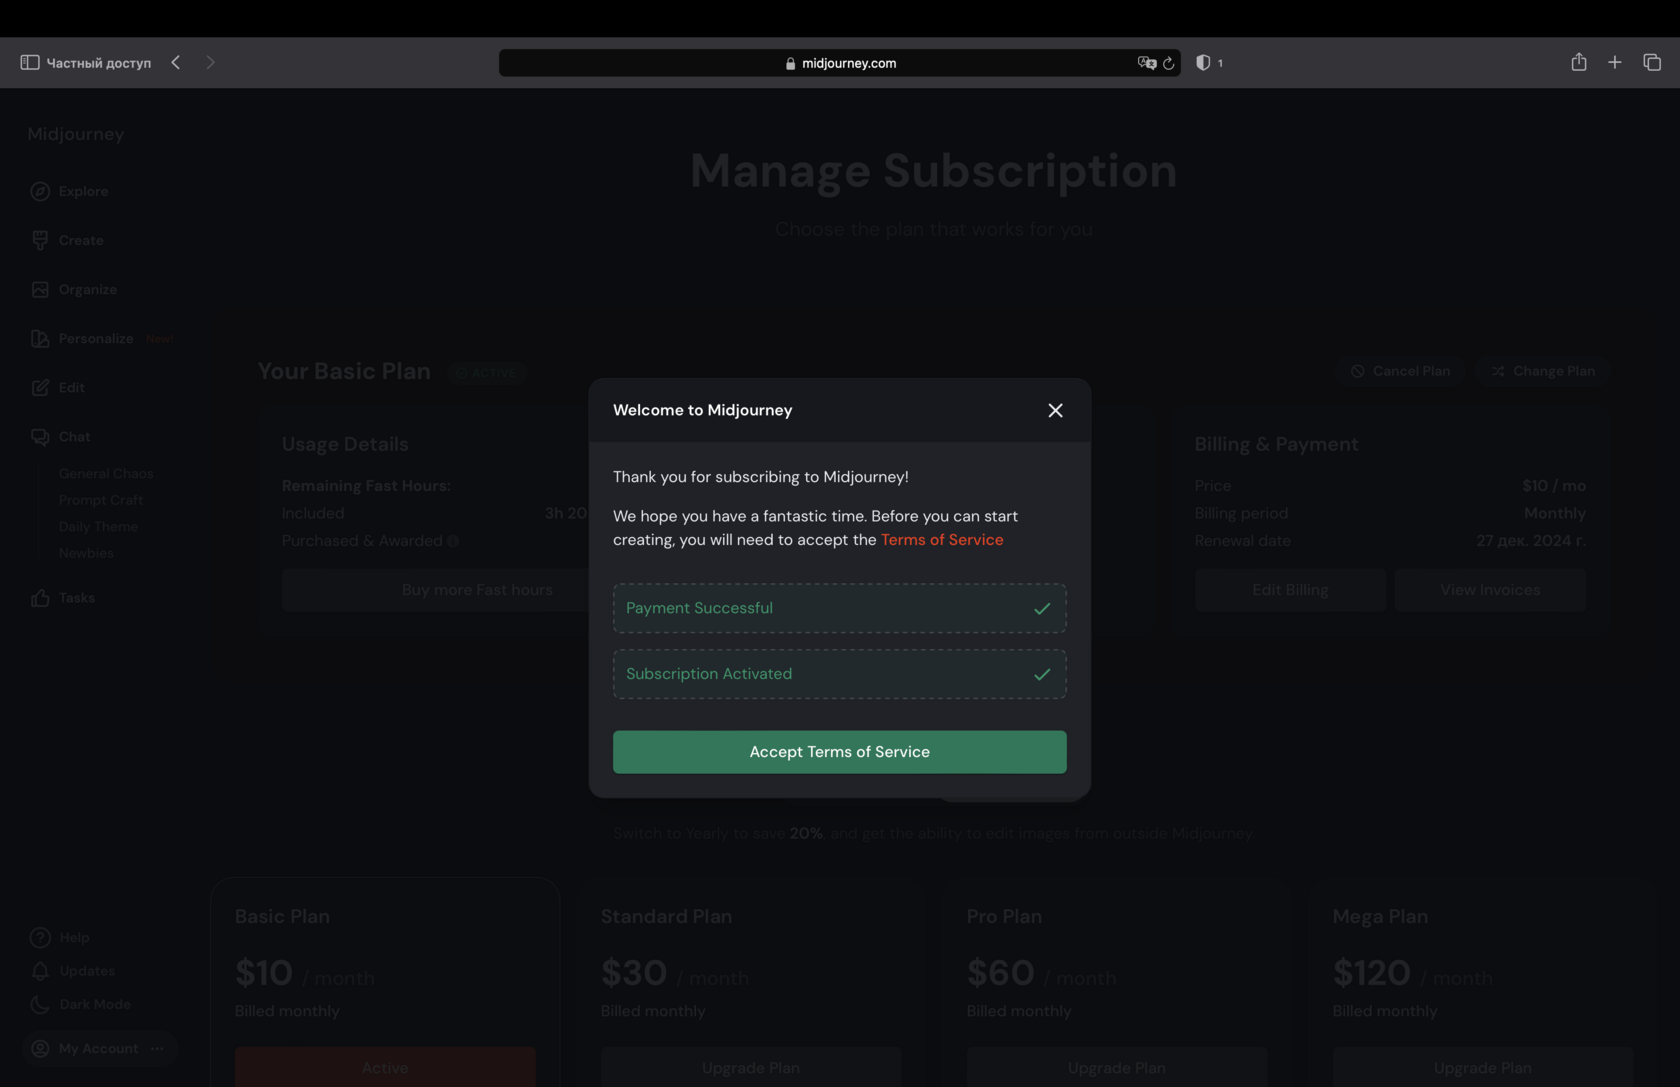Viewport: 1680px width, 1087px height.
Task: Open the Explore compass icon in sidebar
Action: tap(40, 191)
